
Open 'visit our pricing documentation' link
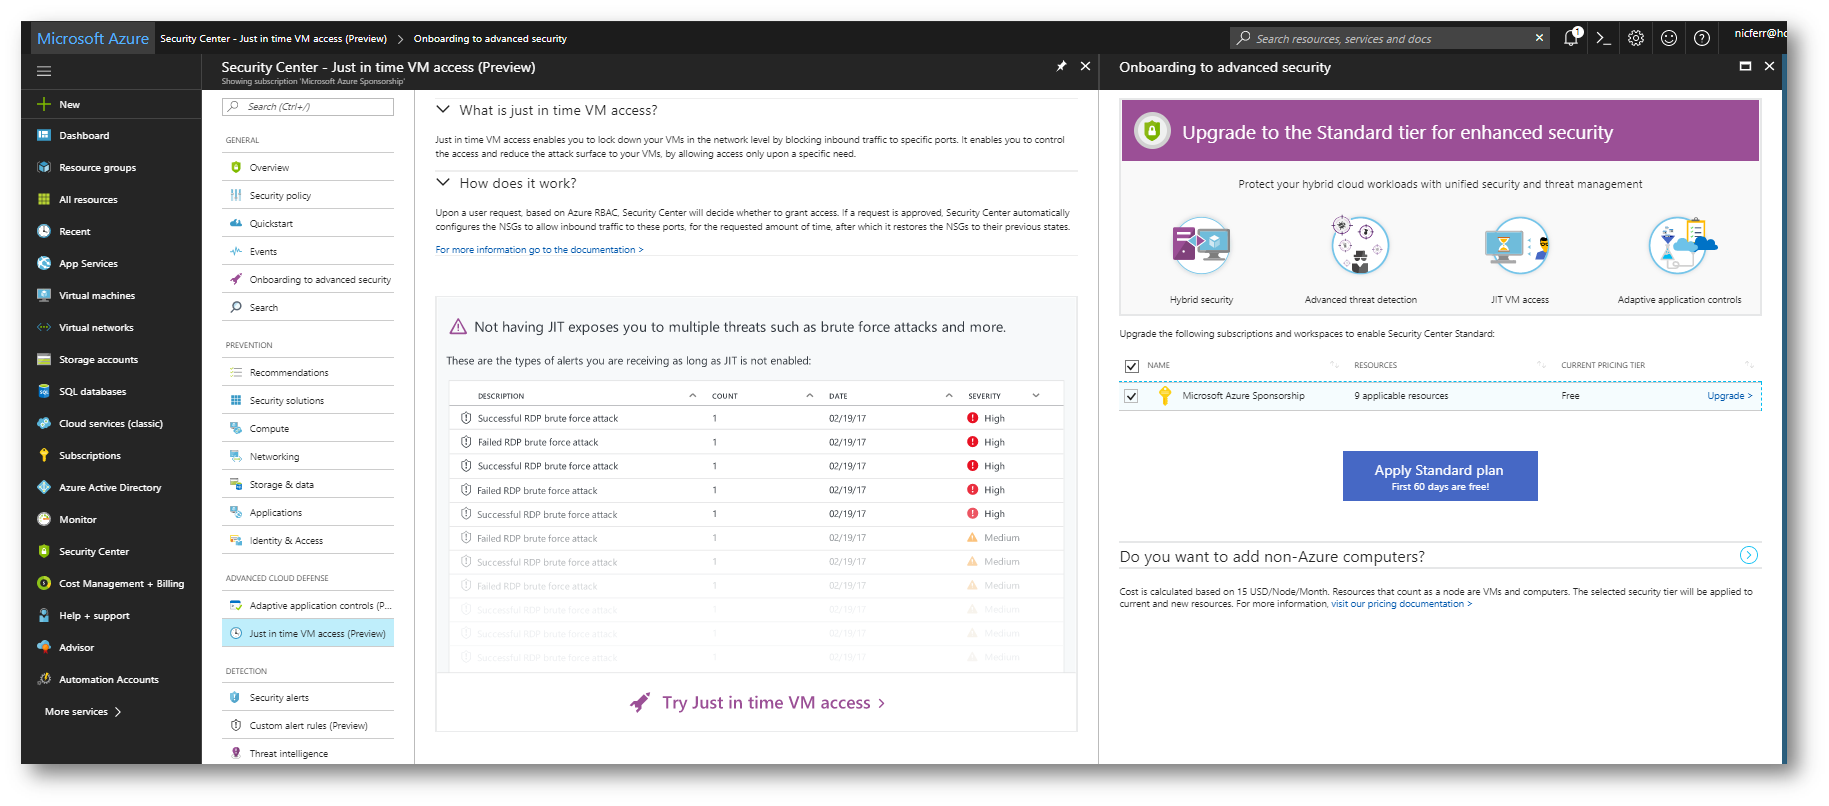tap(1401, 604)
